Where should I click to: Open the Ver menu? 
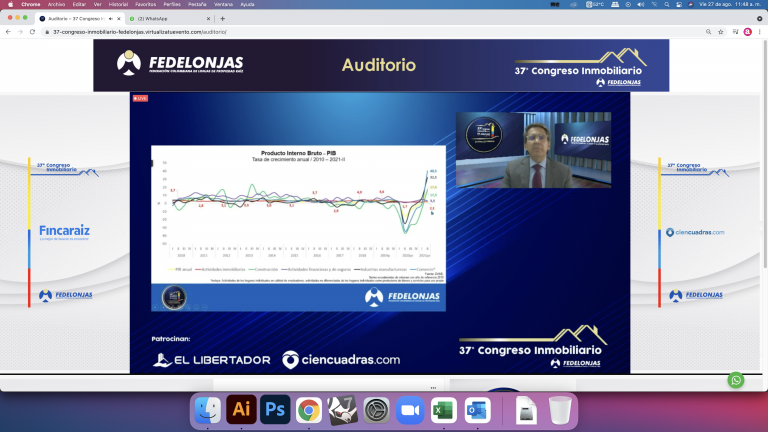click(x=97, y=4)
